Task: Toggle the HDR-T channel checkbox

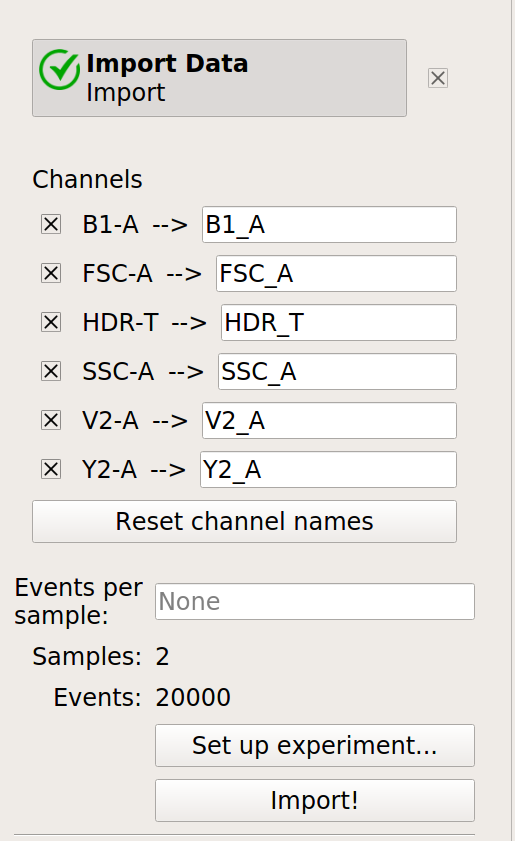Action: coord(51,322)
